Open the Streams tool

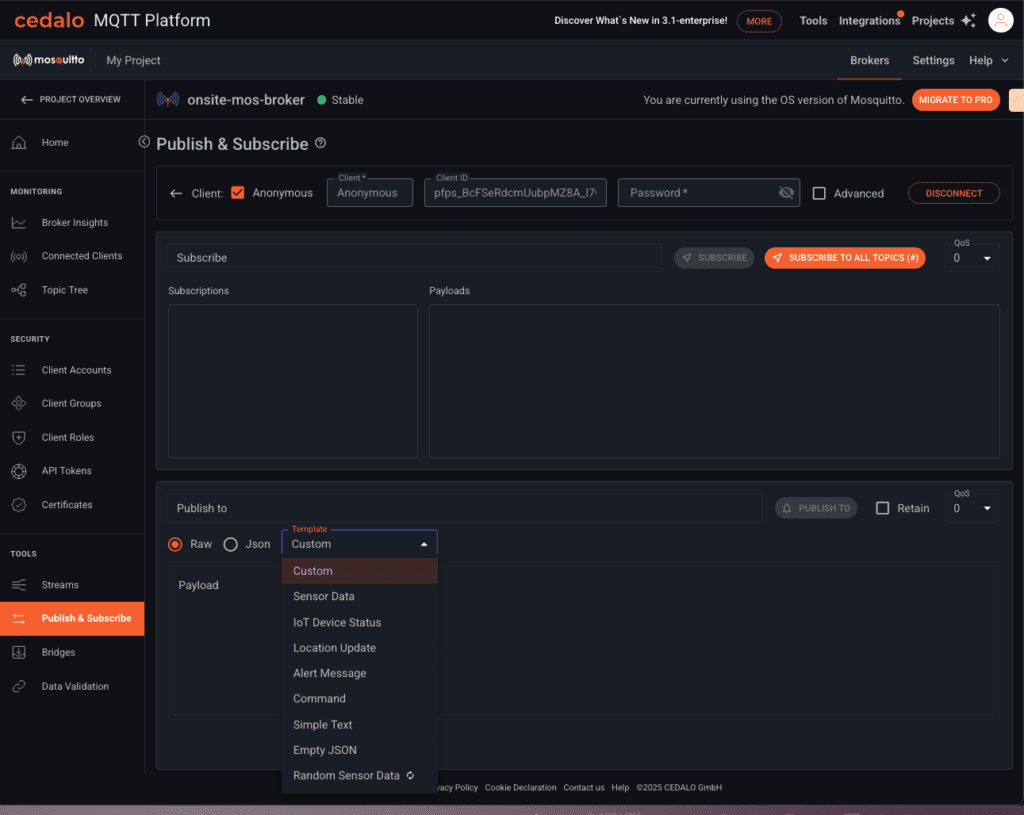62,584
